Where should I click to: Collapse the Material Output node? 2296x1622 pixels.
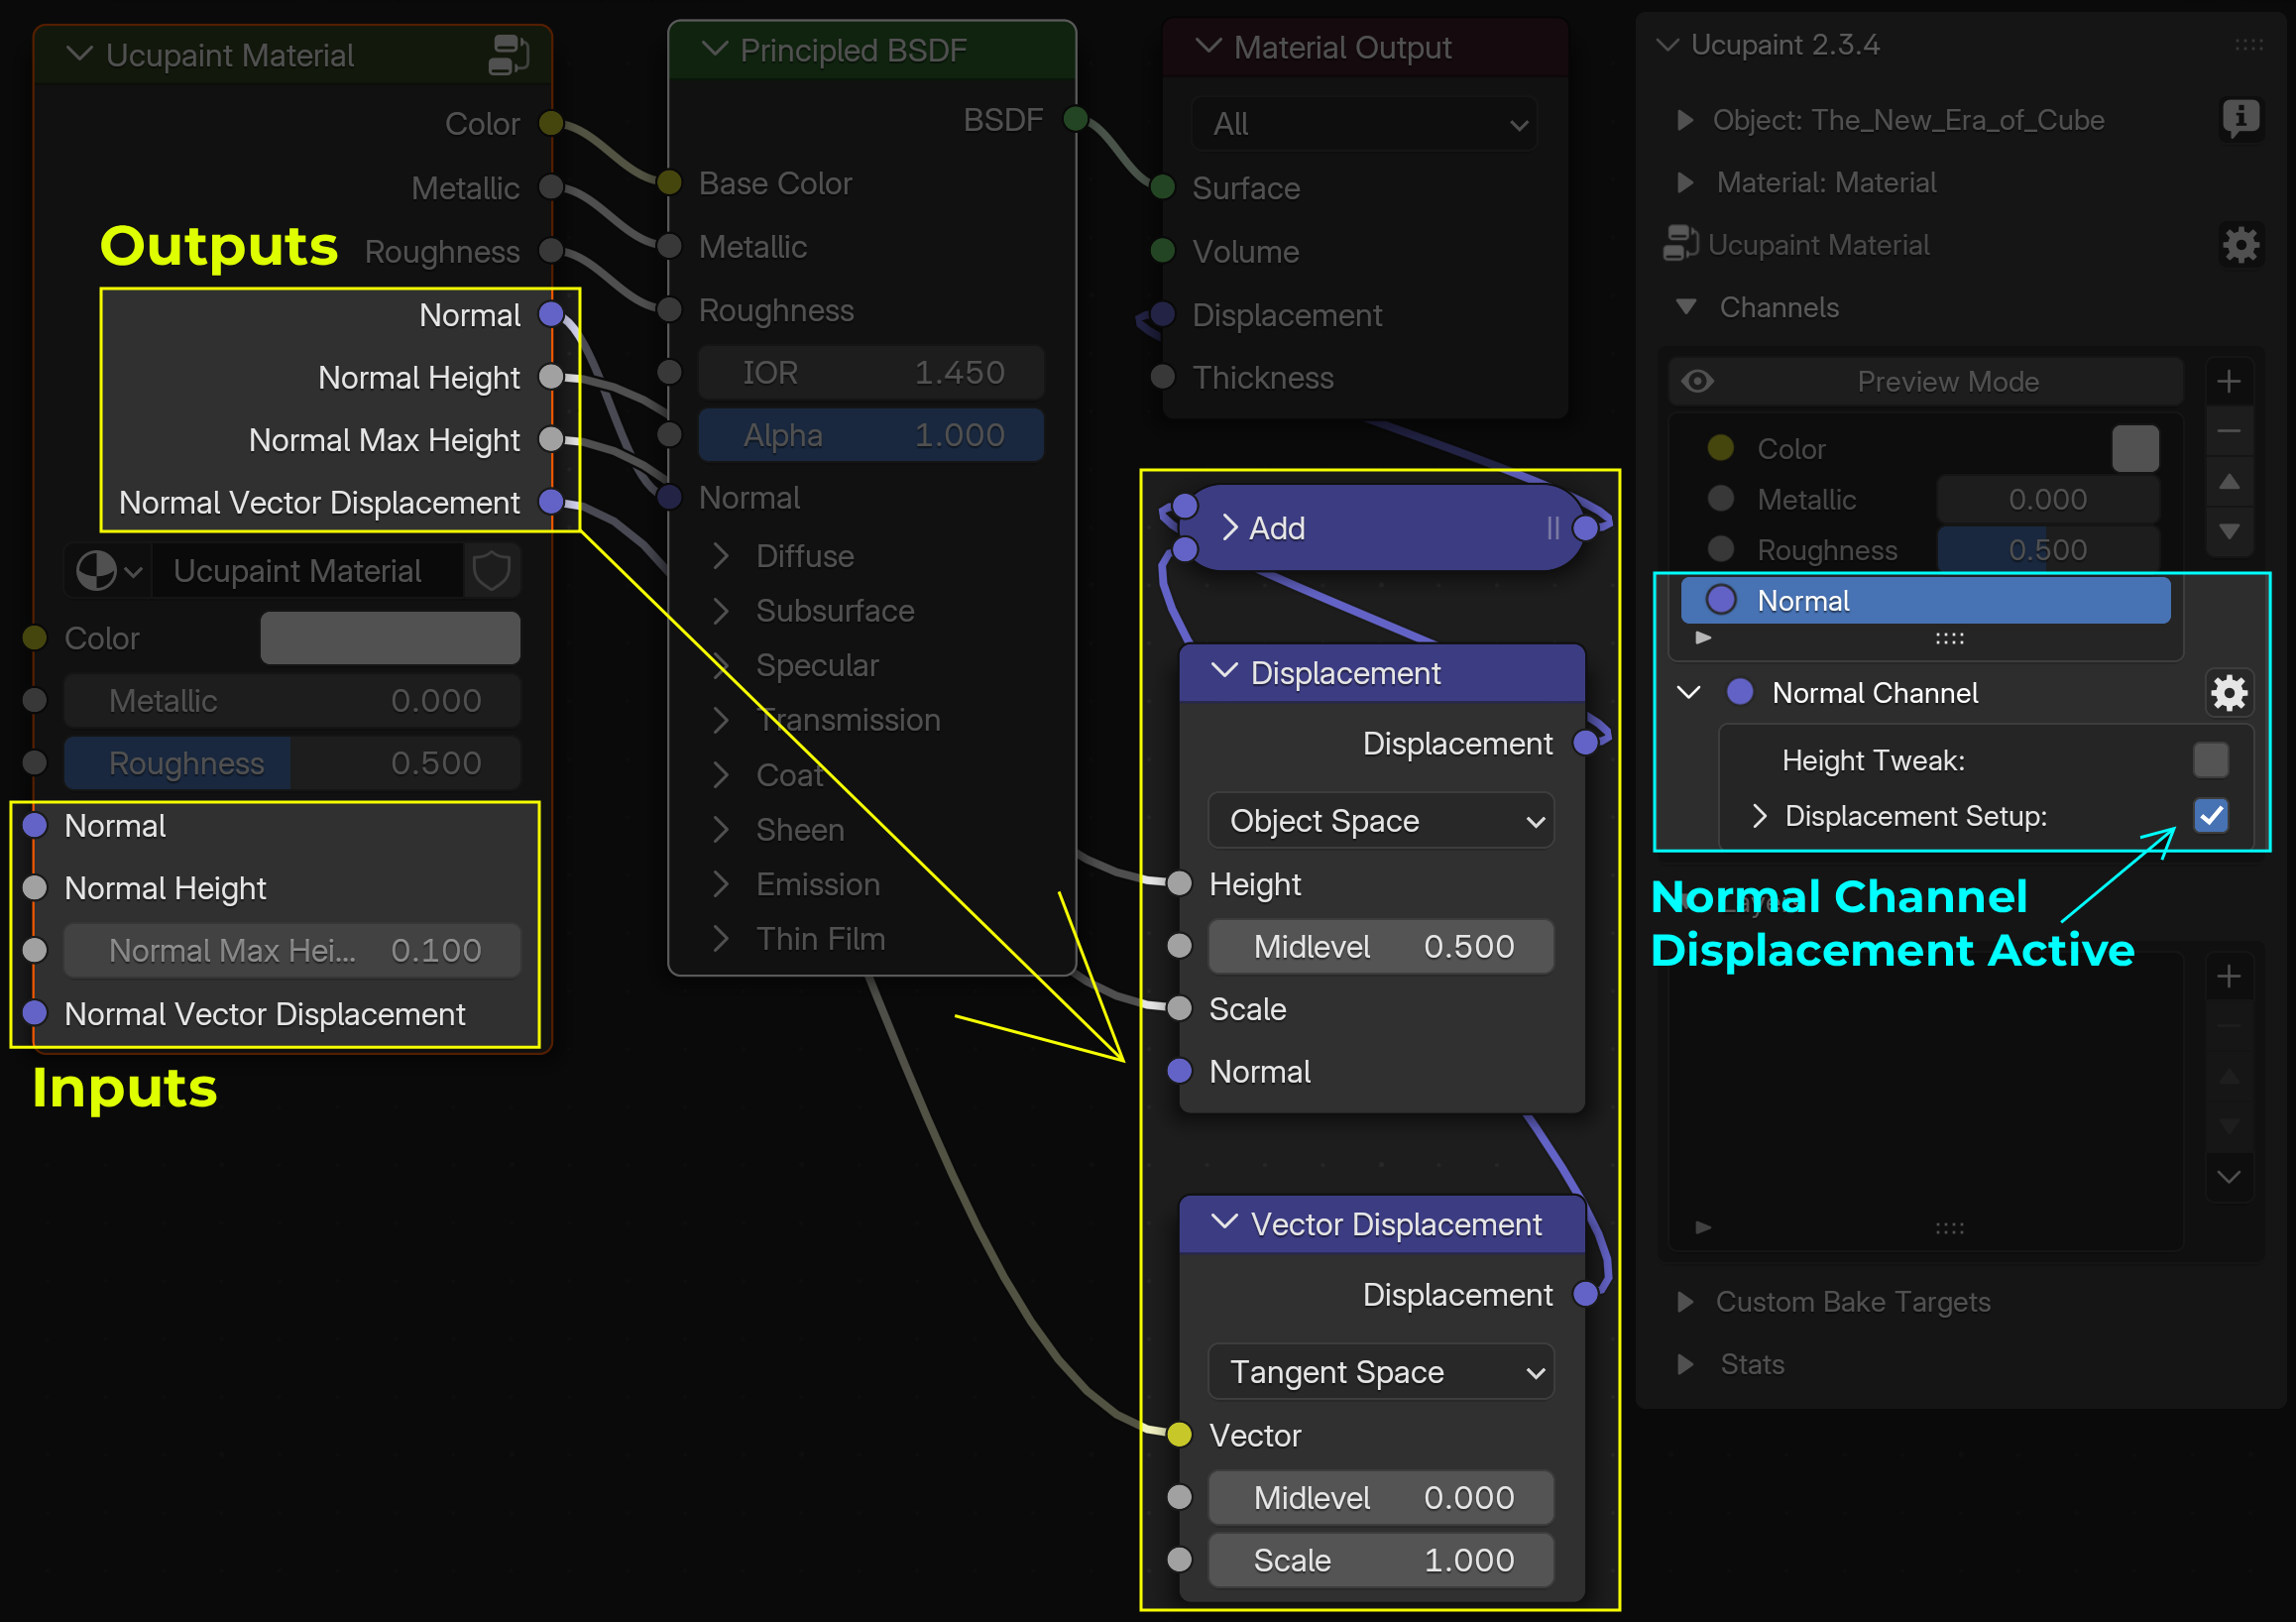pos(1208,46)
